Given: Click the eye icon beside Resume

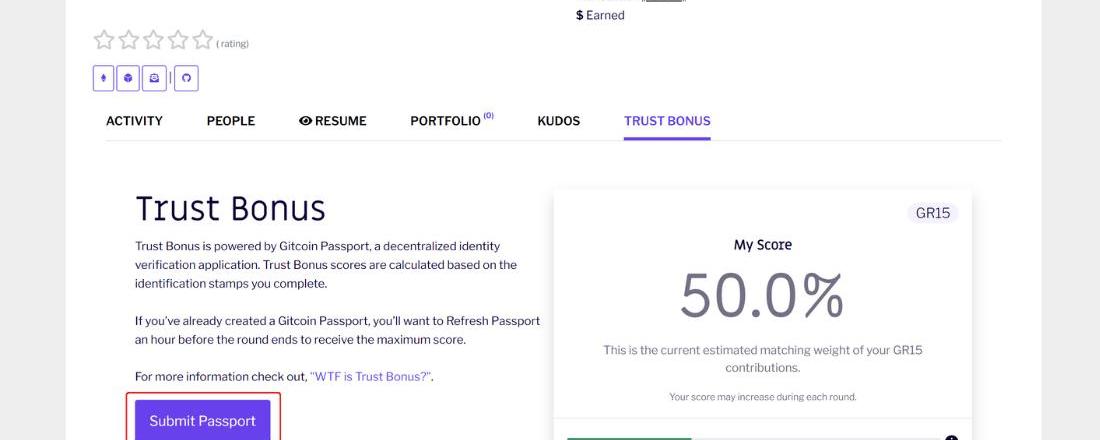Looking at the screenshot, I should (305, 121).
